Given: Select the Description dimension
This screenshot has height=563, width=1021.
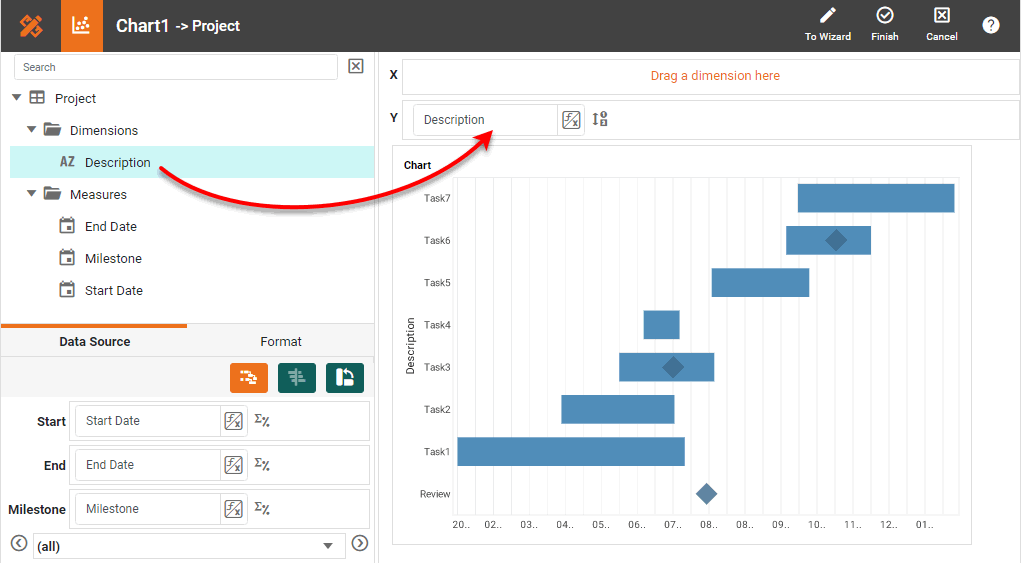Looking at the screenshot, I should point(117,162).
